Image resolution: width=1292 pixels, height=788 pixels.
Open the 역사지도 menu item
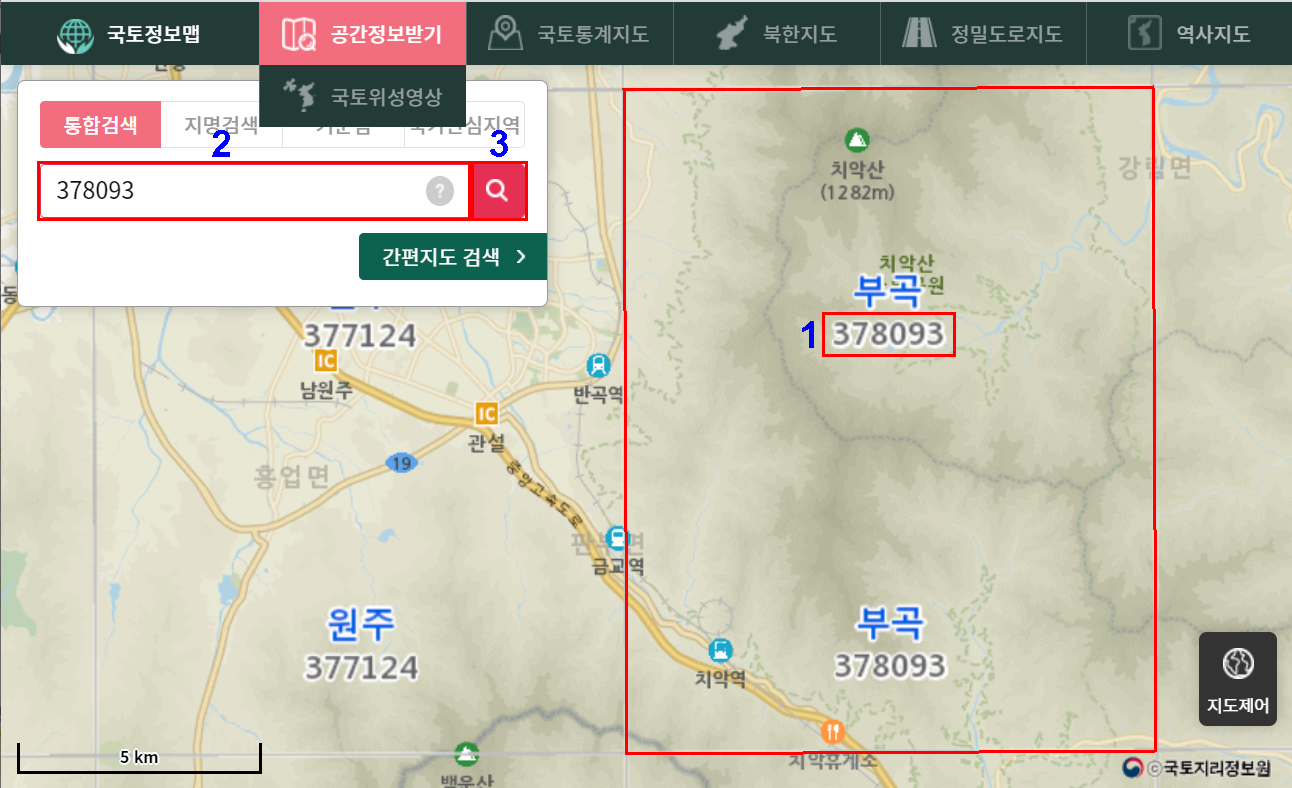1189,33
